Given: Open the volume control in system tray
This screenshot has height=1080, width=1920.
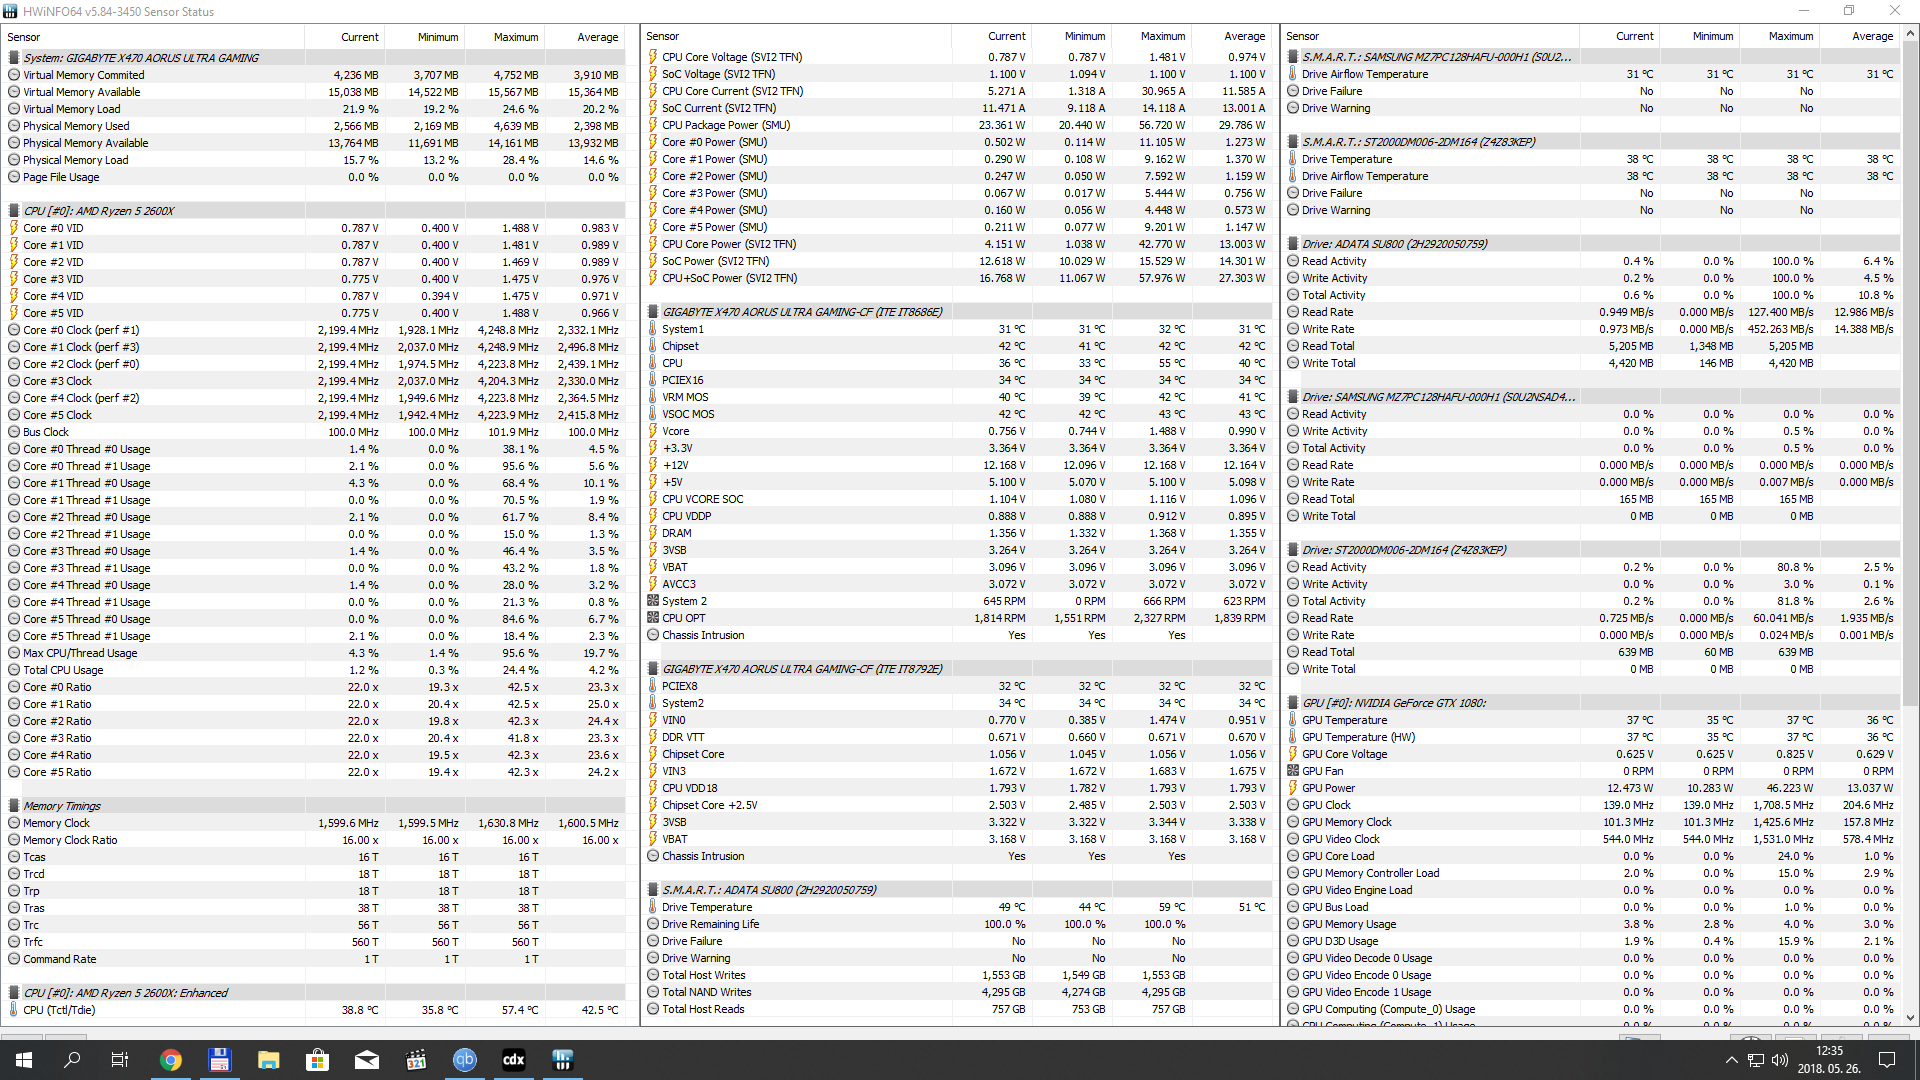Looking at the screenshot, I should coord(1780,1060).
